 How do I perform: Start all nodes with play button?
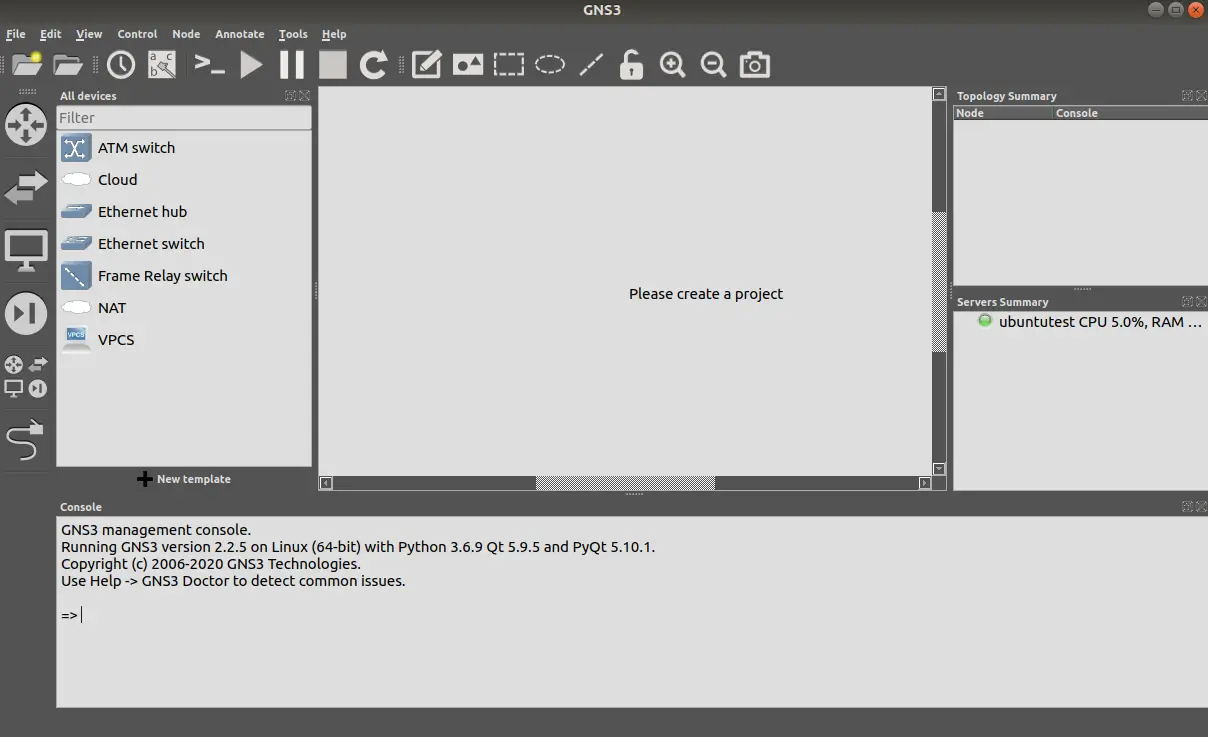tap(251, 65)
